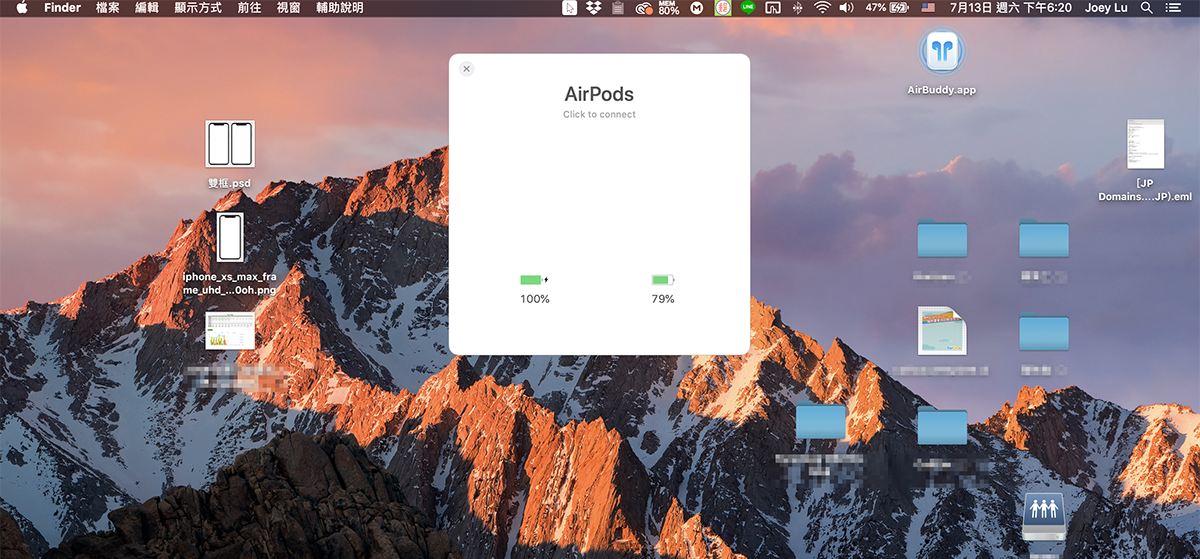
Task: Click the green-bordered Chinese character menu bar icon
Action: click(723, 8)
